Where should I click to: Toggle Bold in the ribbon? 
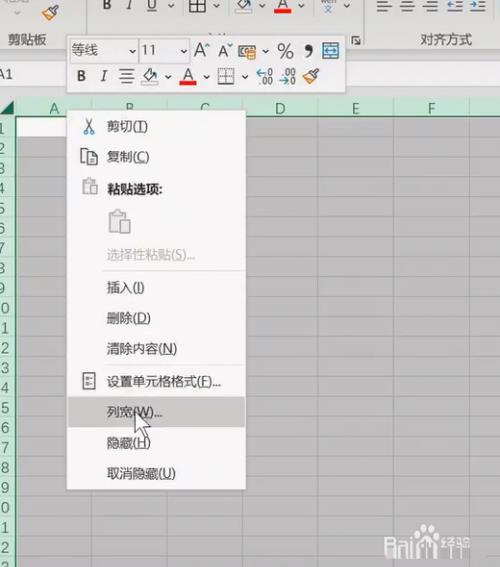107,5
